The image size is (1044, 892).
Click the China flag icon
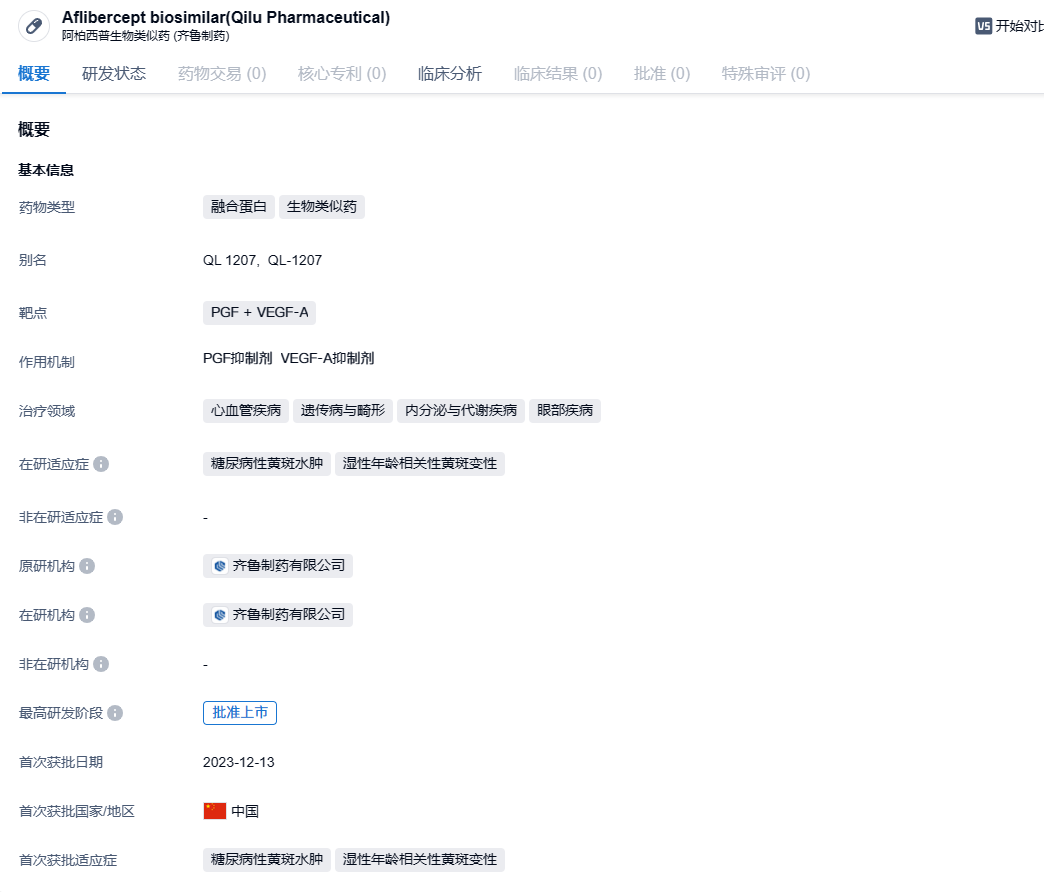[214, 811]
